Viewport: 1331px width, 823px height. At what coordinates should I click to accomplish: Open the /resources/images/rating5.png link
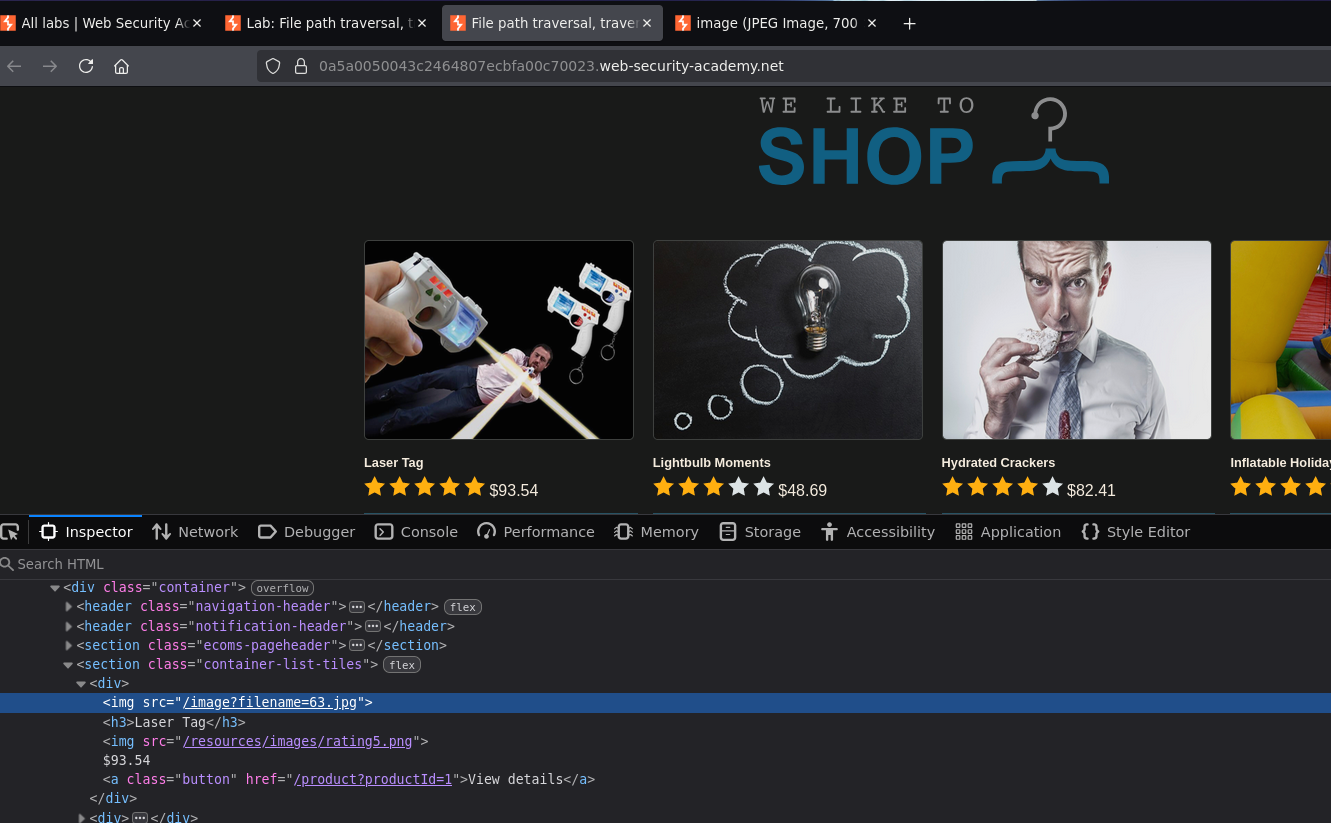[298, 741]
